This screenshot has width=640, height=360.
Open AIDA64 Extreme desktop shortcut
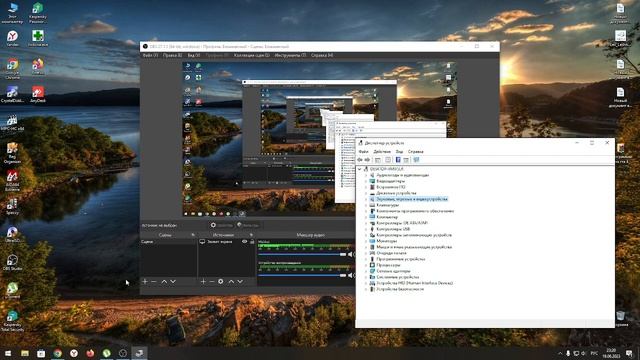[x=12, y=180]
